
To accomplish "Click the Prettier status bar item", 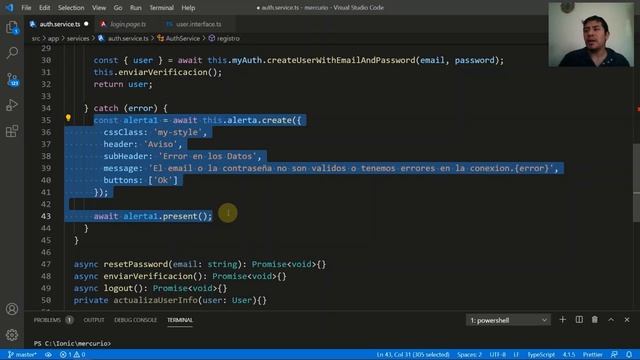I will (592, 354).
